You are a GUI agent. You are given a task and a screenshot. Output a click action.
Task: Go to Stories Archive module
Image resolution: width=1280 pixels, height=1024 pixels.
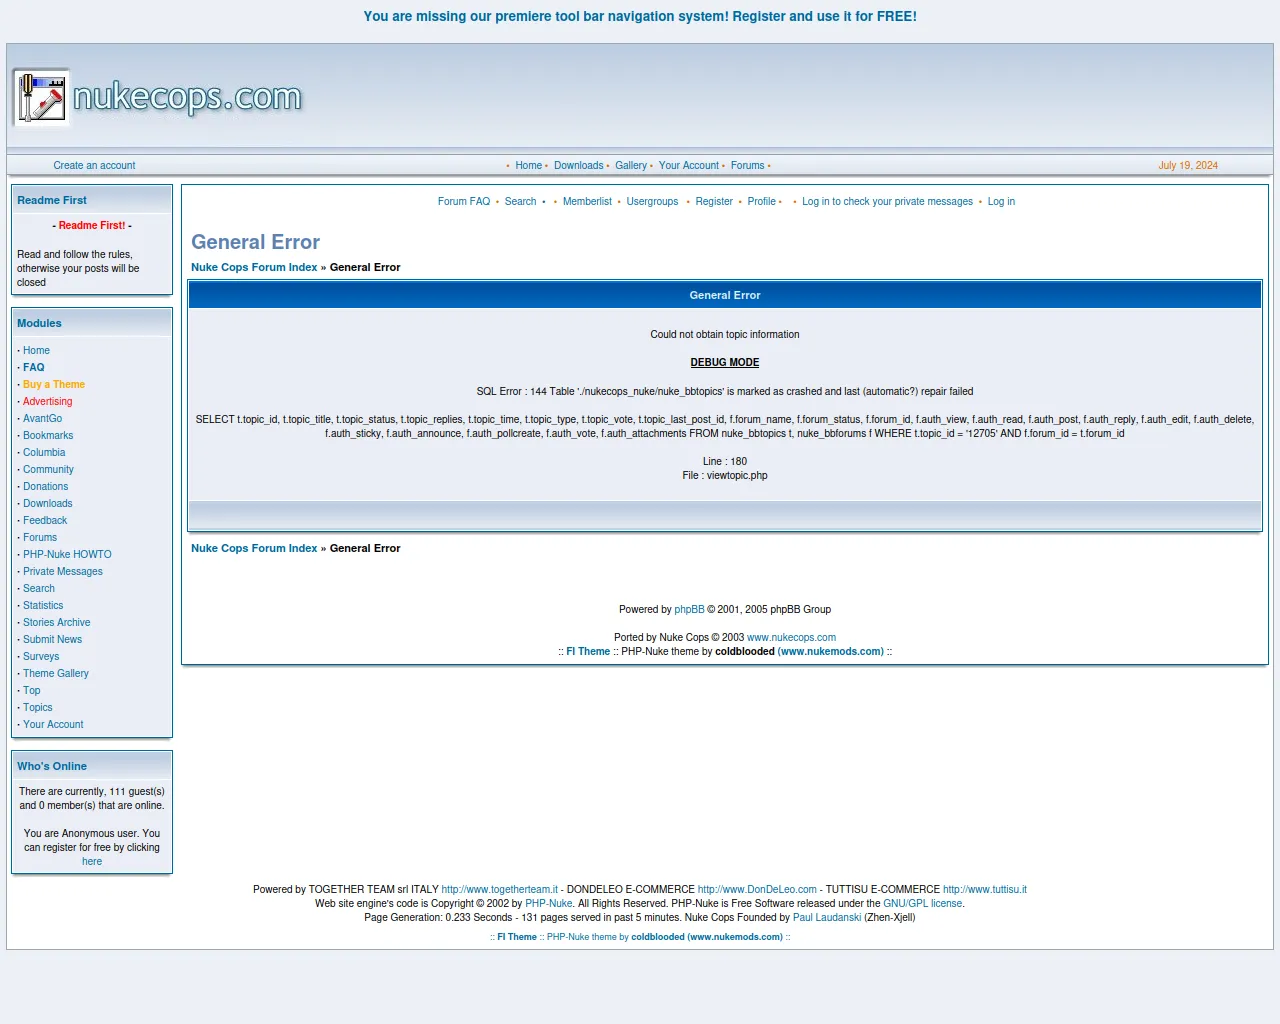click(x=56, y=623)
